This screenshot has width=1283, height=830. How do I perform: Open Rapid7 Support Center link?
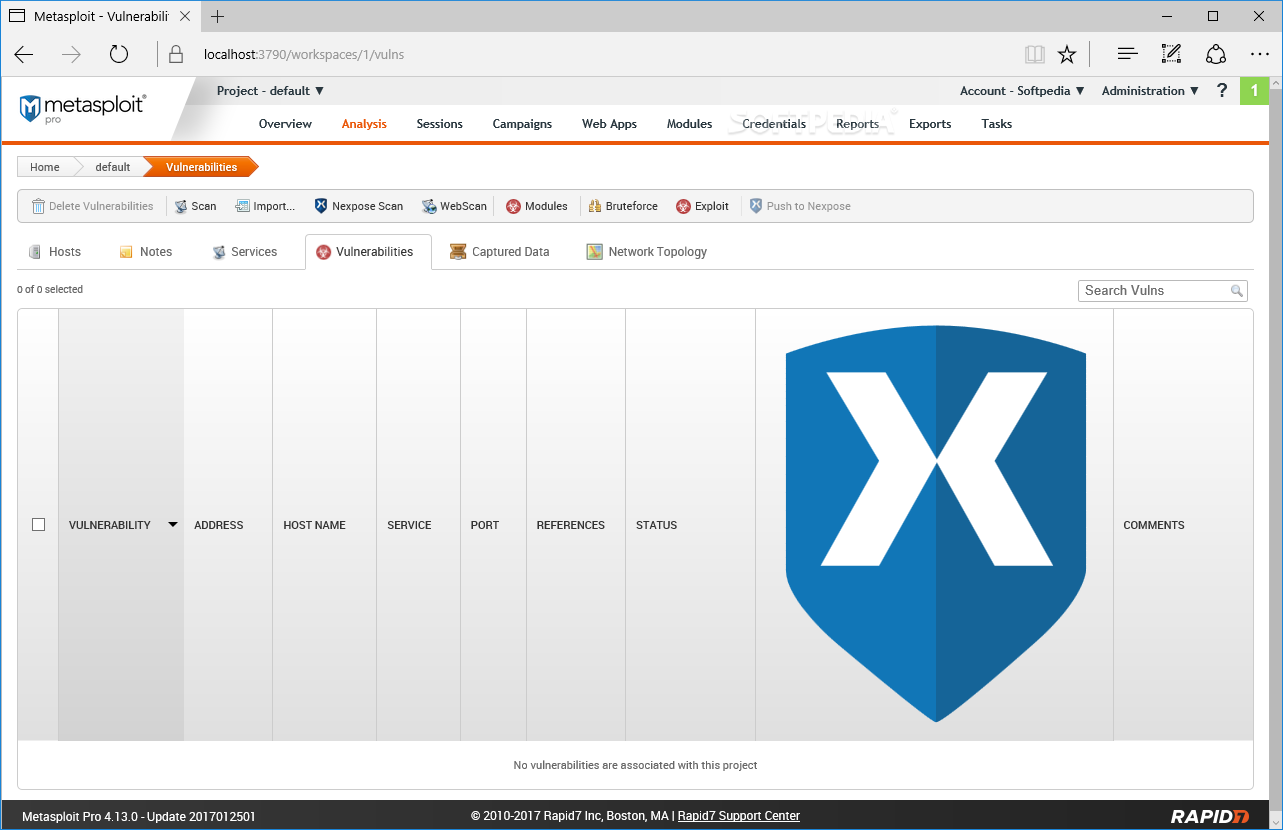pos(739,816)
